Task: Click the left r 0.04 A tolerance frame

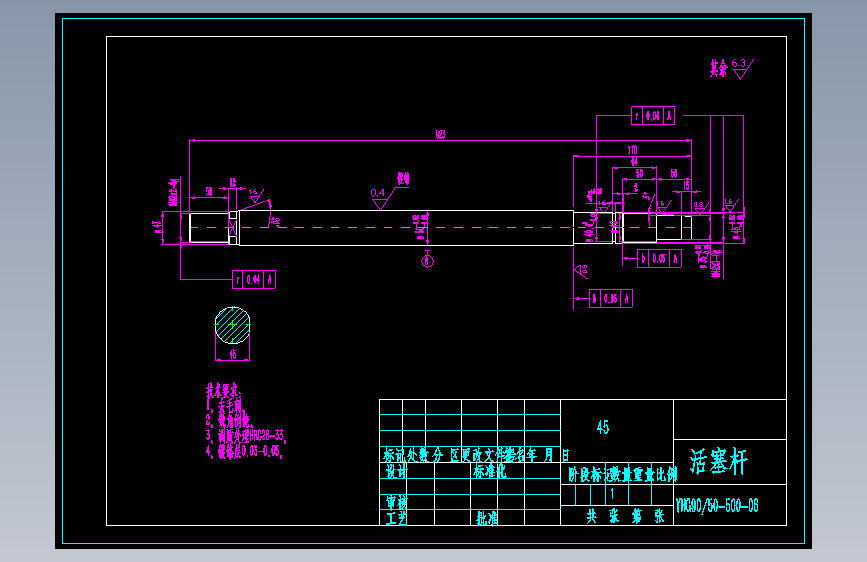Action: [254, 279]
